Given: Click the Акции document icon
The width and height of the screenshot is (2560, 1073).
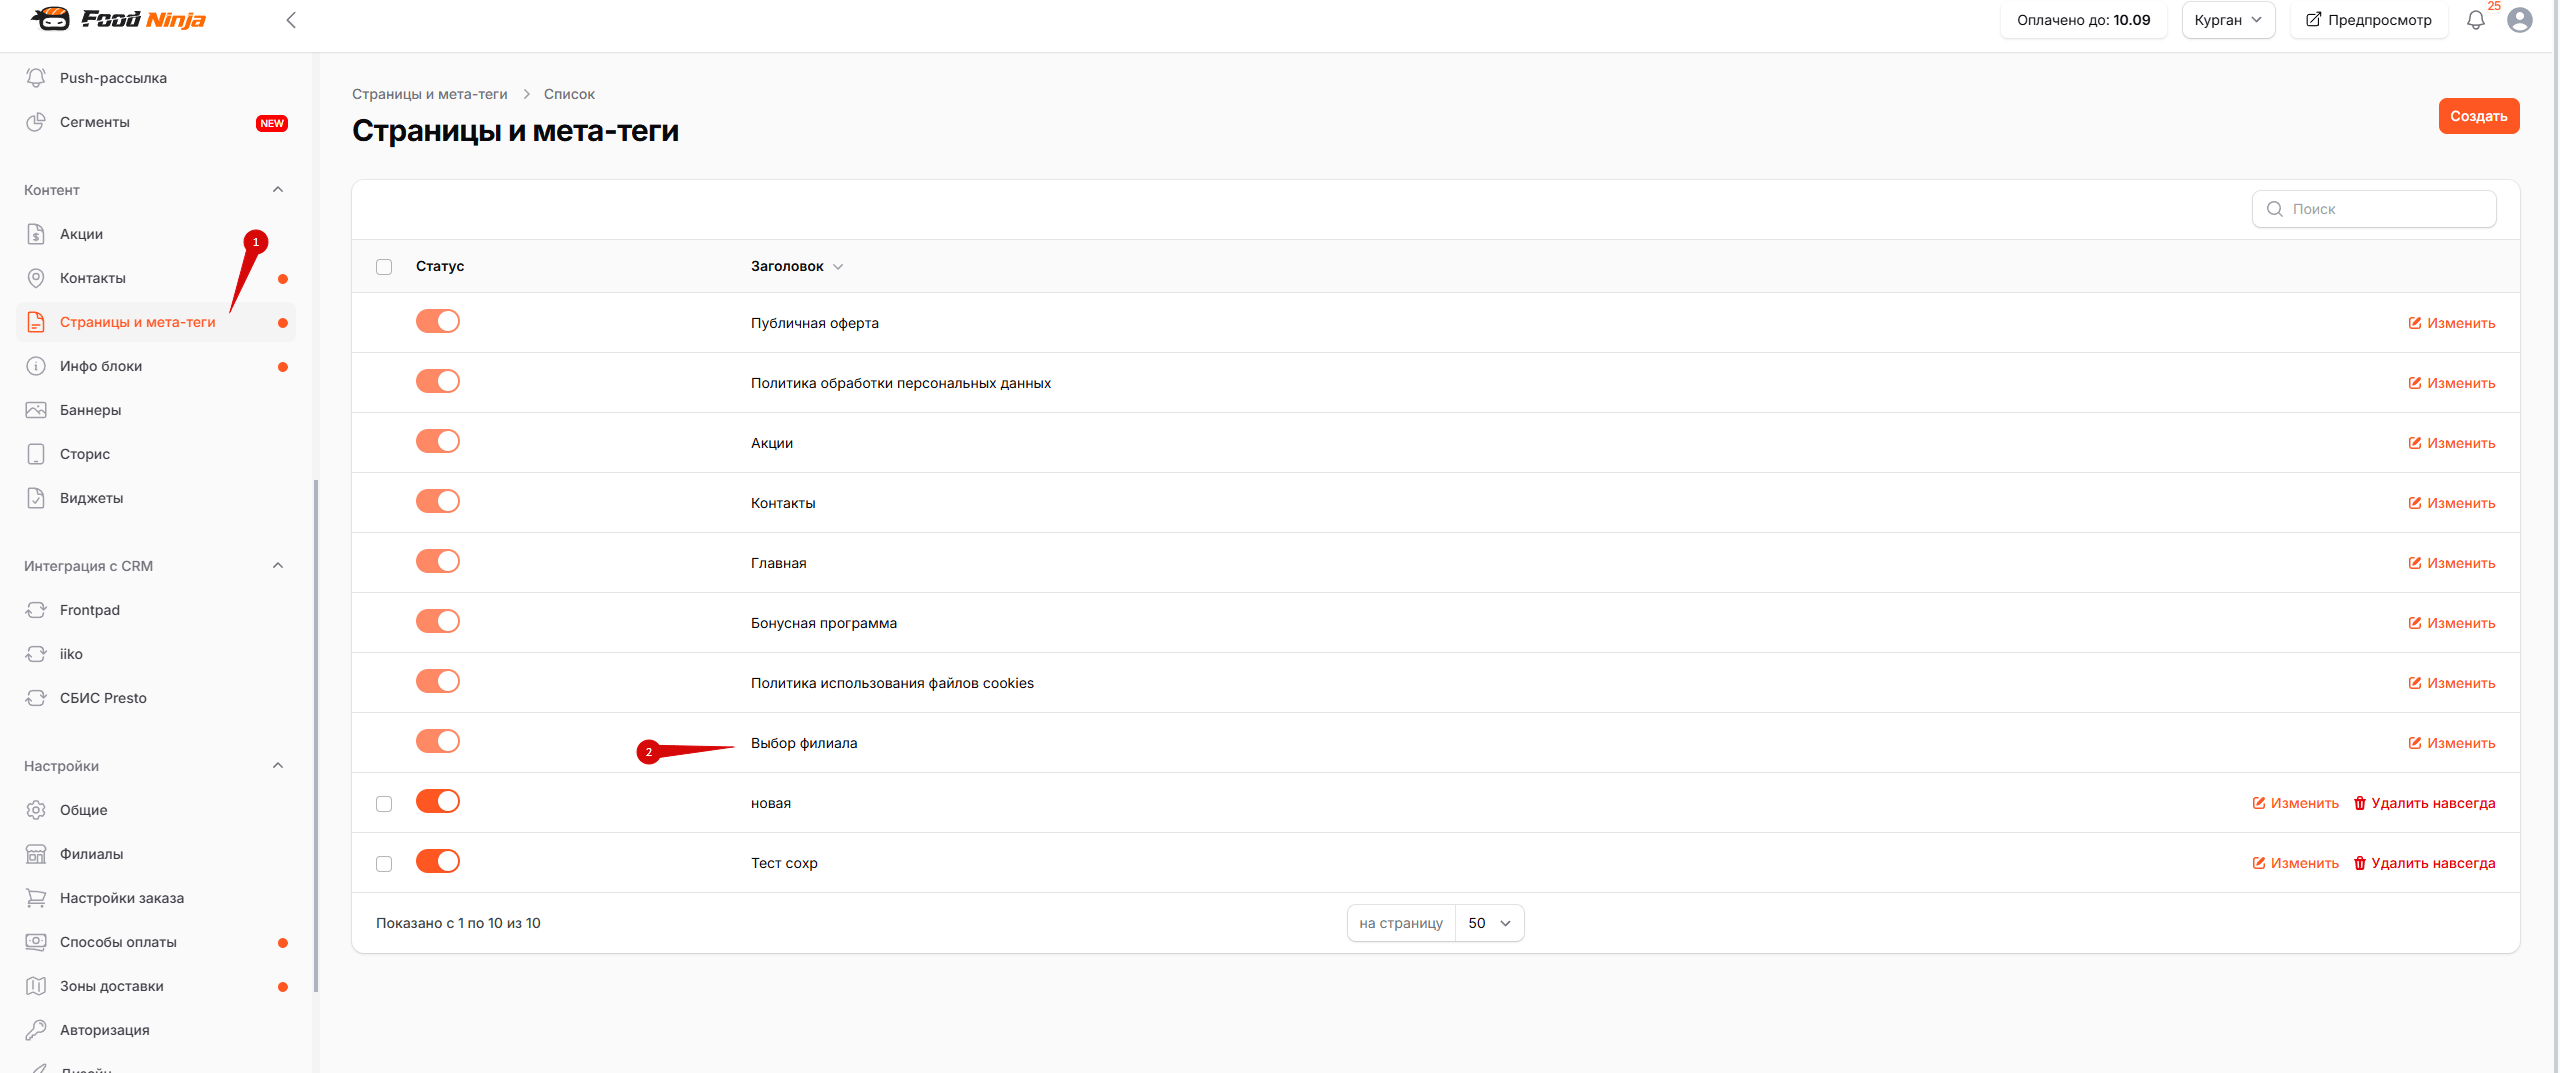Looking at the screenshot, I should click(x=36, y=234).
